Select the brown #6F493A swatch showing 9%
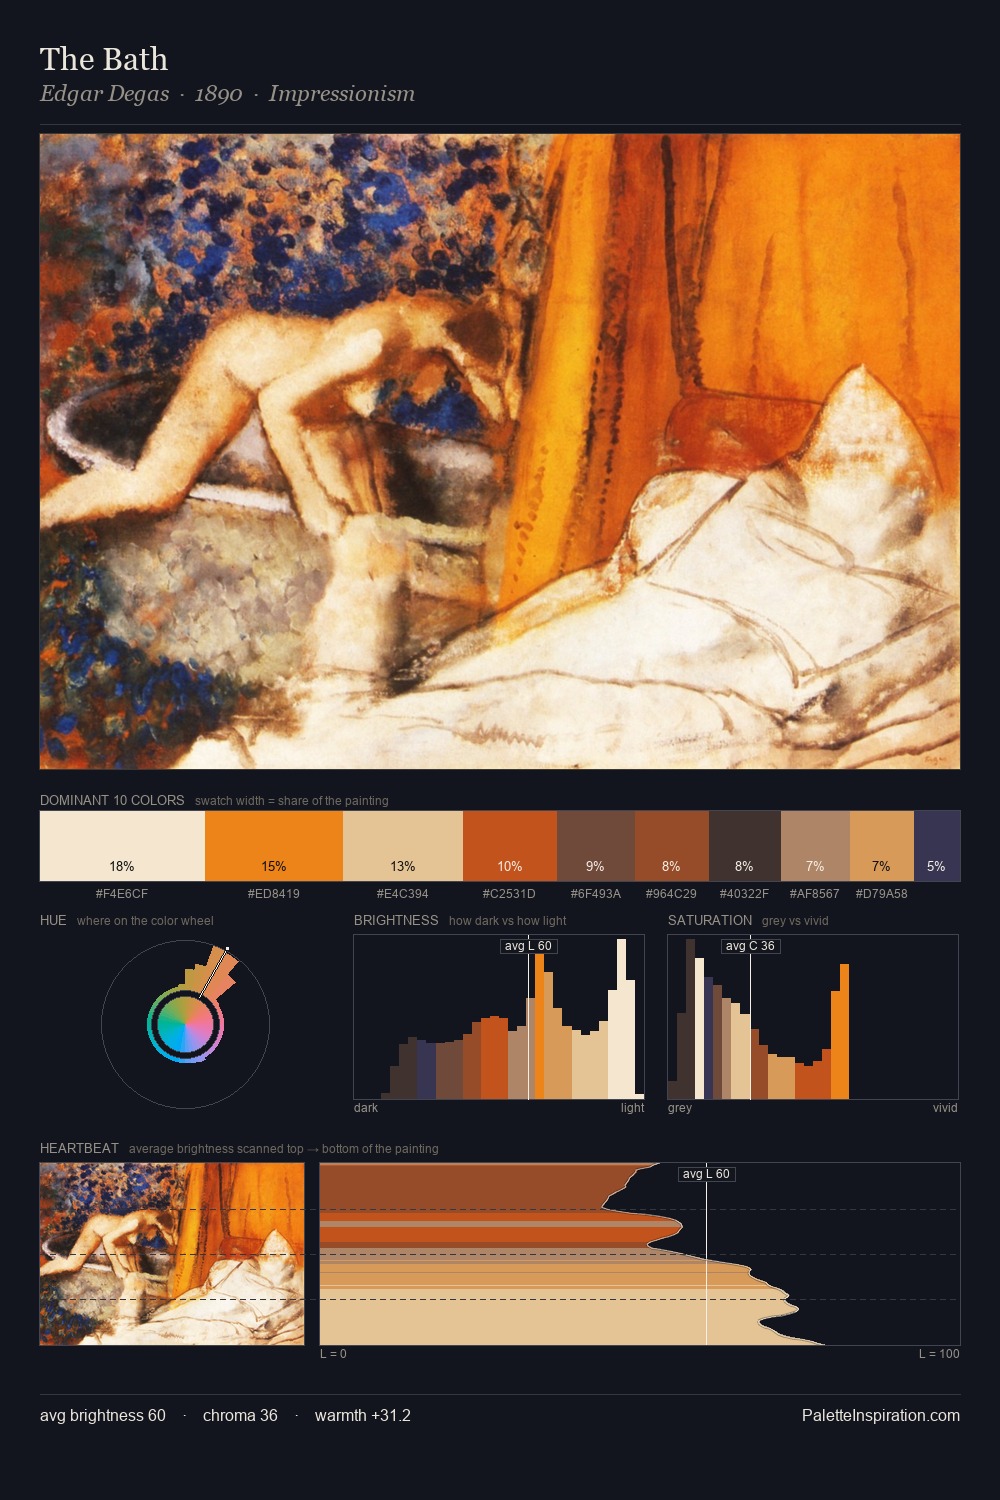 pyautogui.click(x=595, y=846)
